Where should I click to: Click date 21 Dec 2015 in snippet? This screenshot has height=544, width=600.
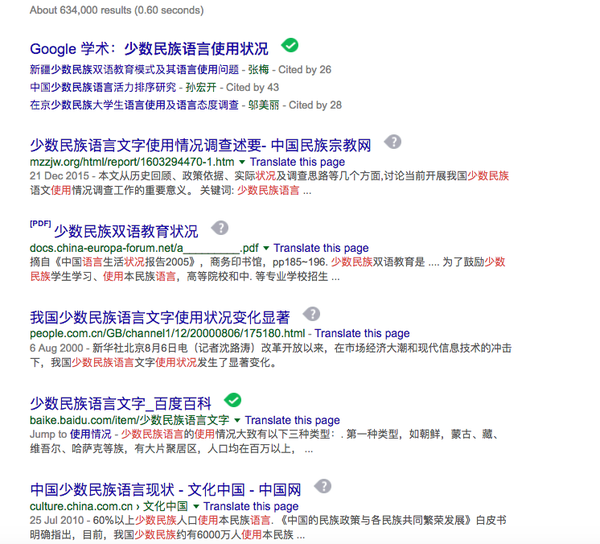click(59, 176)
